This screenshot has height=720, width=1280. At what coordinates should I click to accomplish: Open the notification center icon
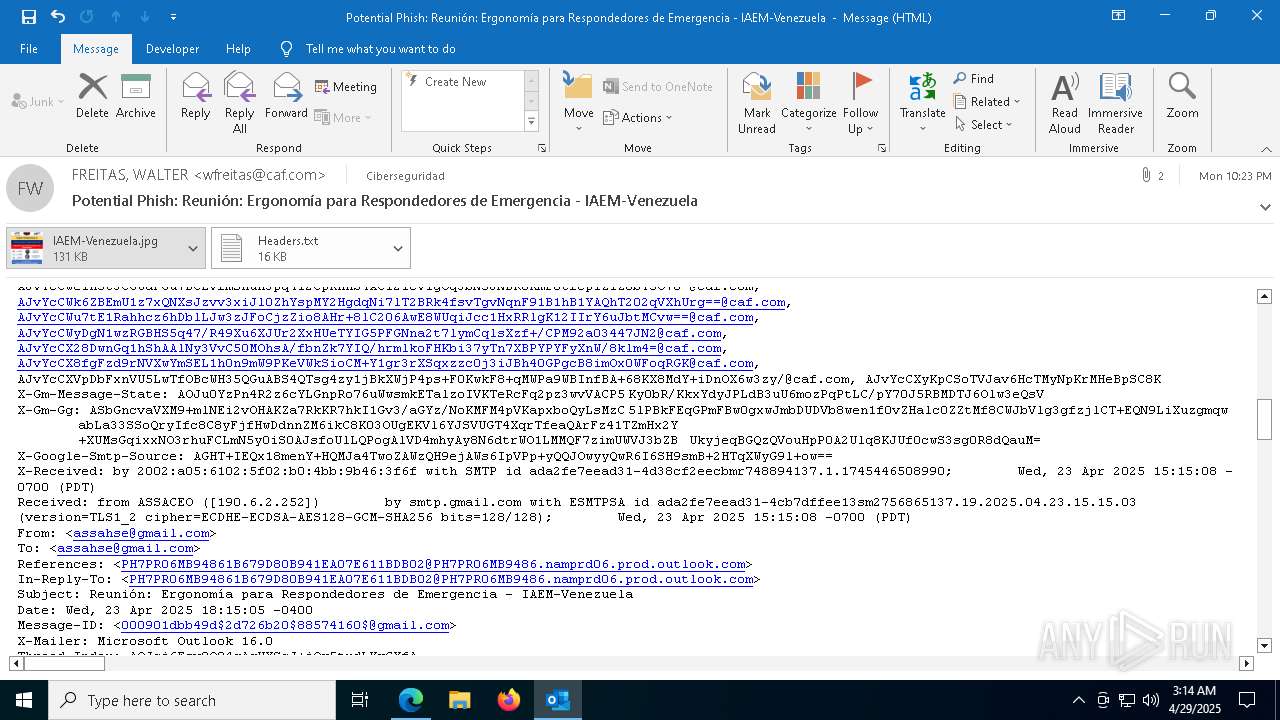click(1246, 700)
